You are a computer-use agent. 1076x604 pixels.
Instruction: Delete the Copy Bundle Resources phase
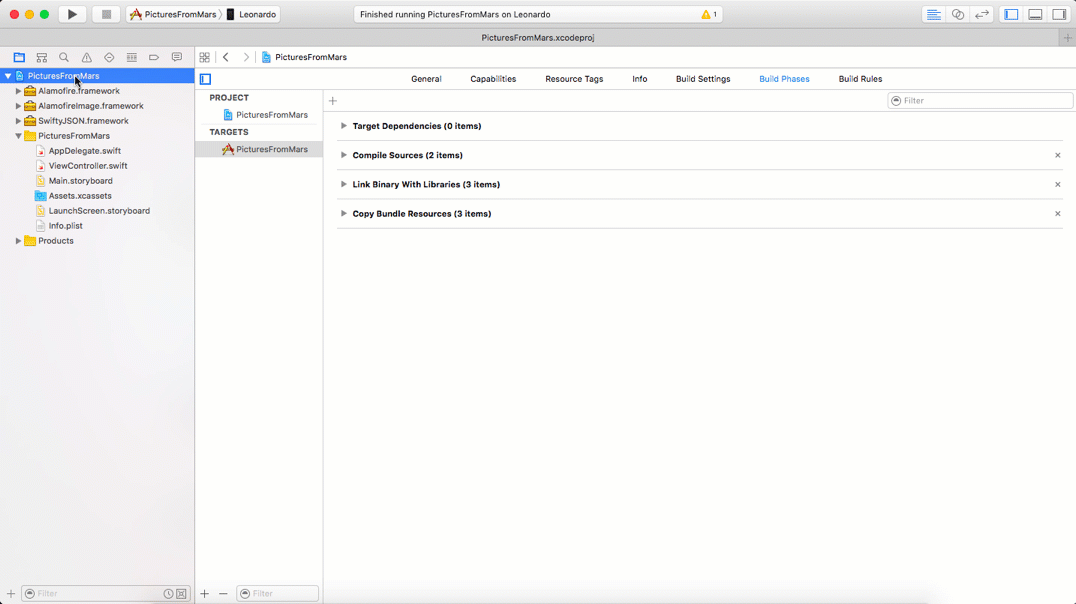pos(1057,213)
